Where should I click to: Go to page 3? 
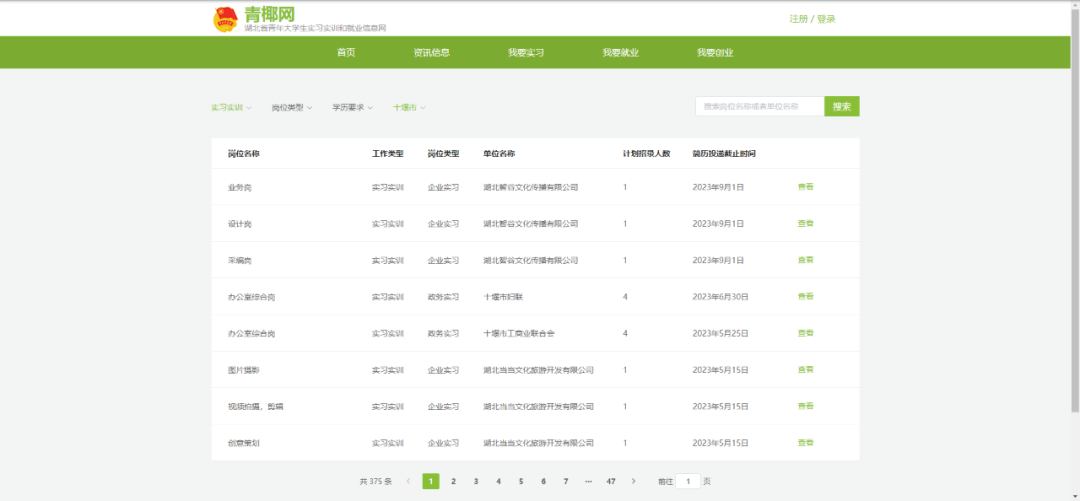click(x=476, y=481)
